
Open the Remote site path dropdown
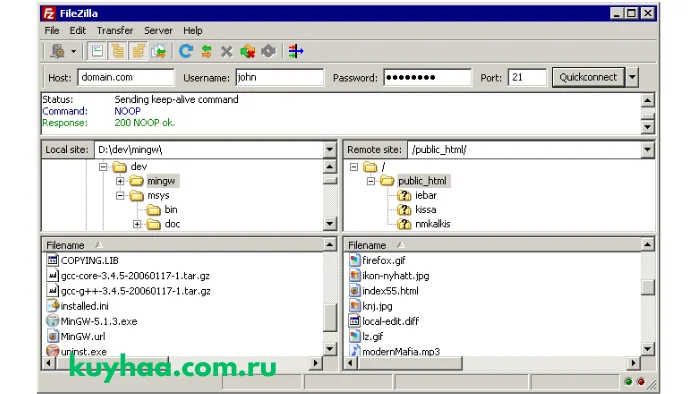coord(647,149)
